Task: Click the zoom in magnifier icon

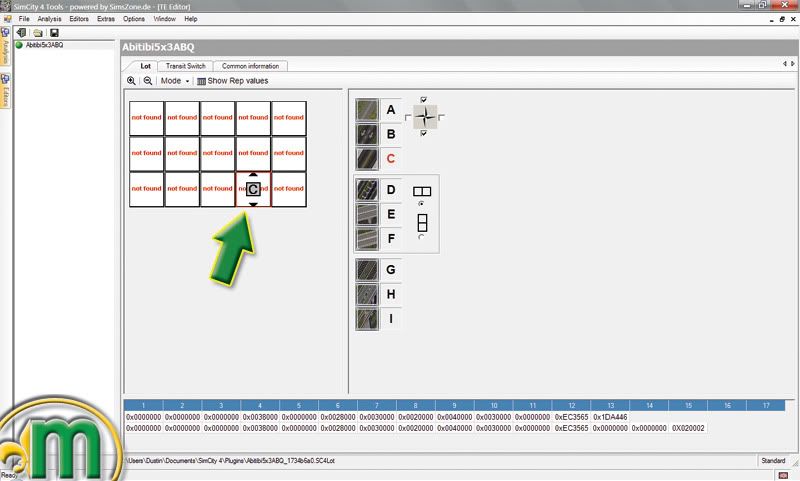Action: [x=131, y=81]
